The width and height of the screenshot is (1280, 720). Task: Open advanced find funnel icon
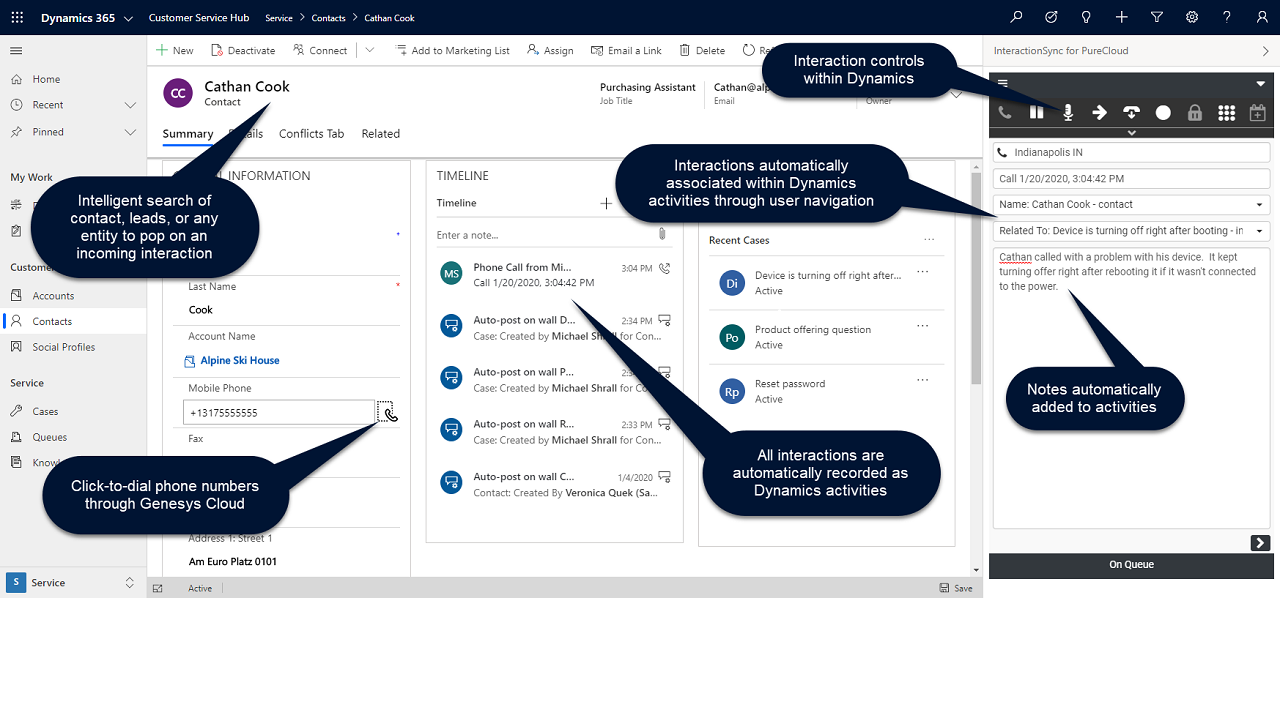coord(1157,17)
